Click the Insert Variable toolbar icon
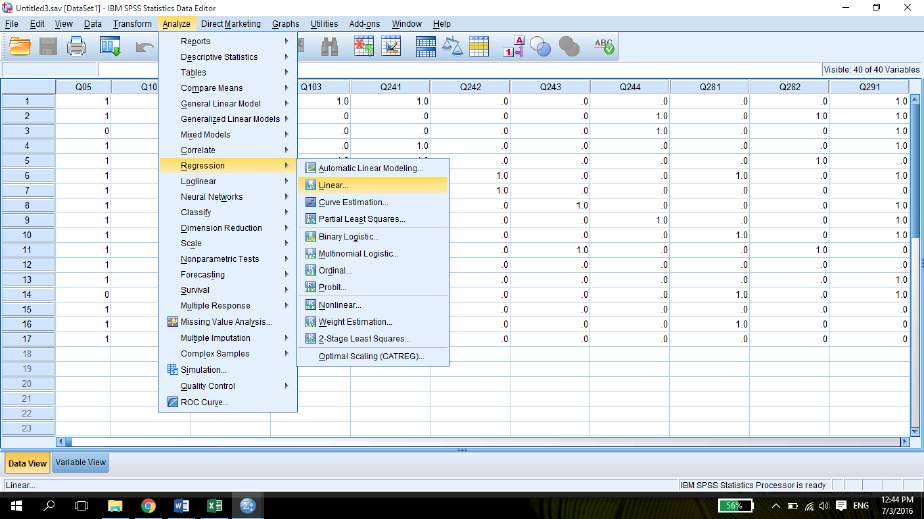Image resolution: width=924 pixels, height=519 pixels. [x=391, y=46]
